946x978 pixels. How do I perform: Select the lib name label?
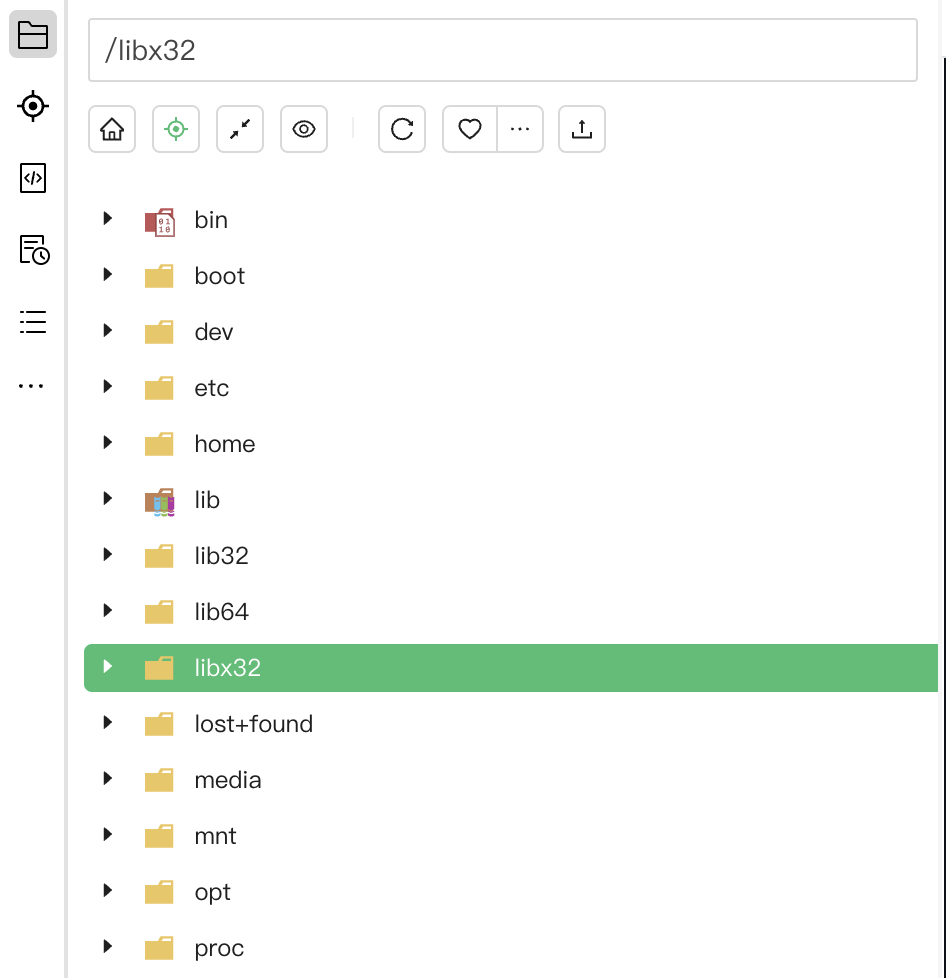tap(207, 500)
